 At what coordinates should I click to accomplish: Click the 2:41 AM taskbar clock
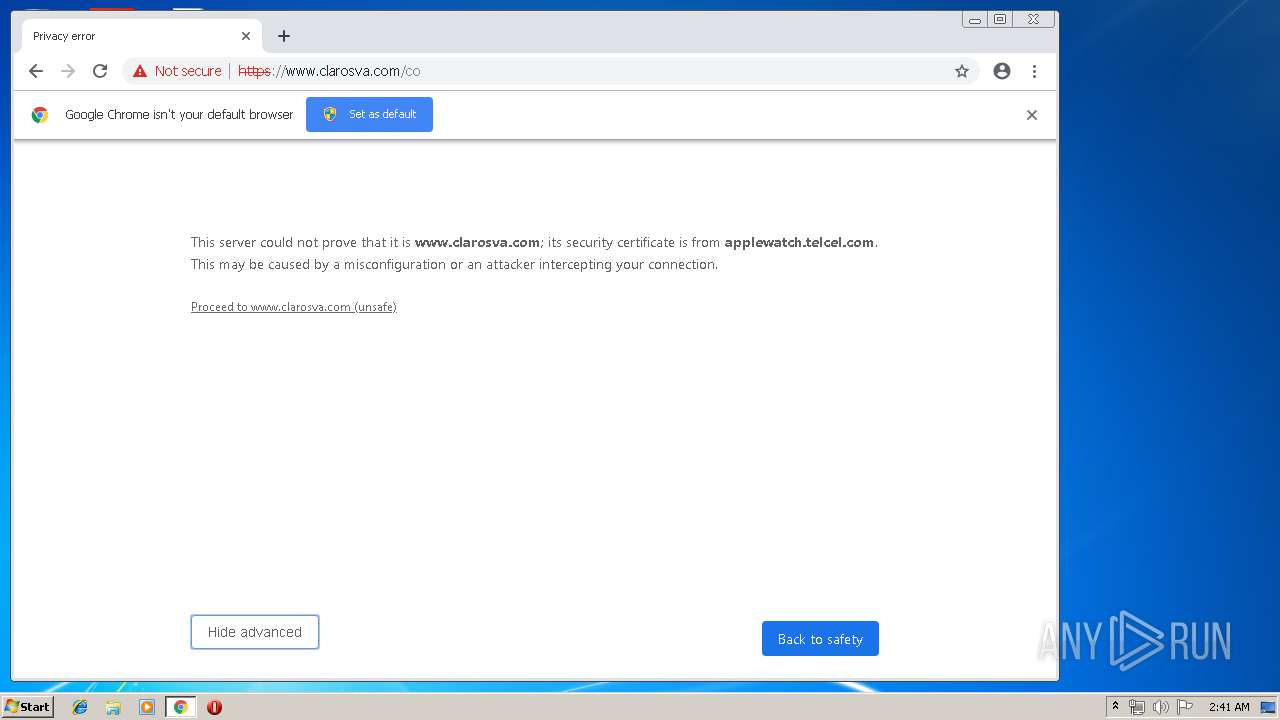click(1229, 707)
